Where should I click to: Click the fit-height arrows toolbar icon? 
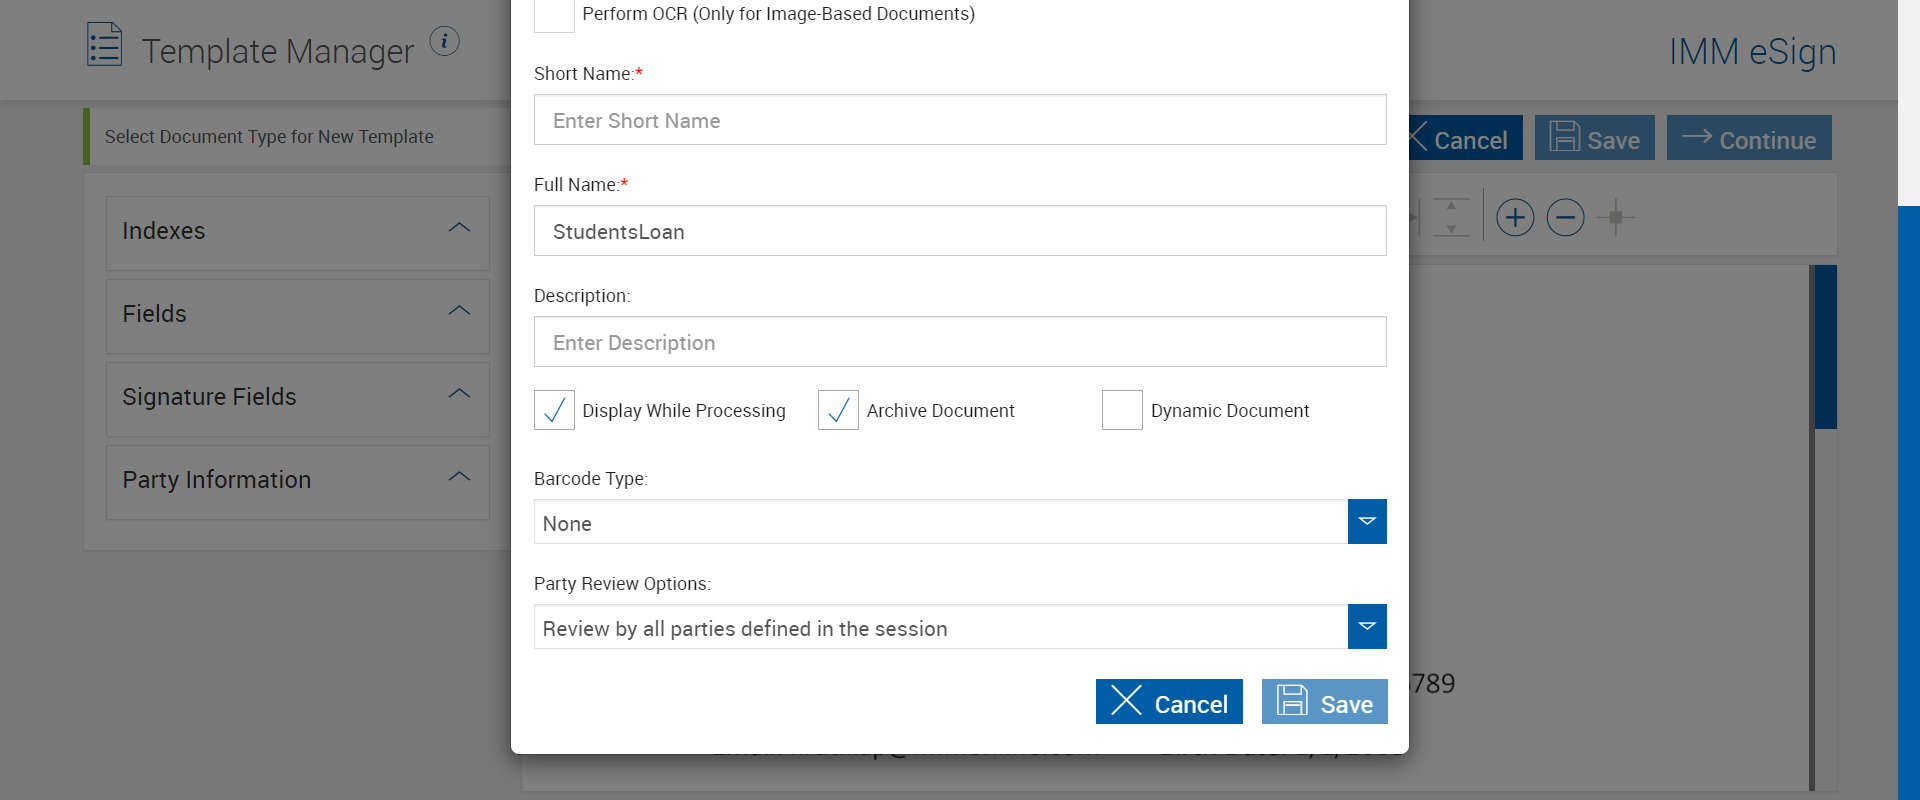(1451, 217)
